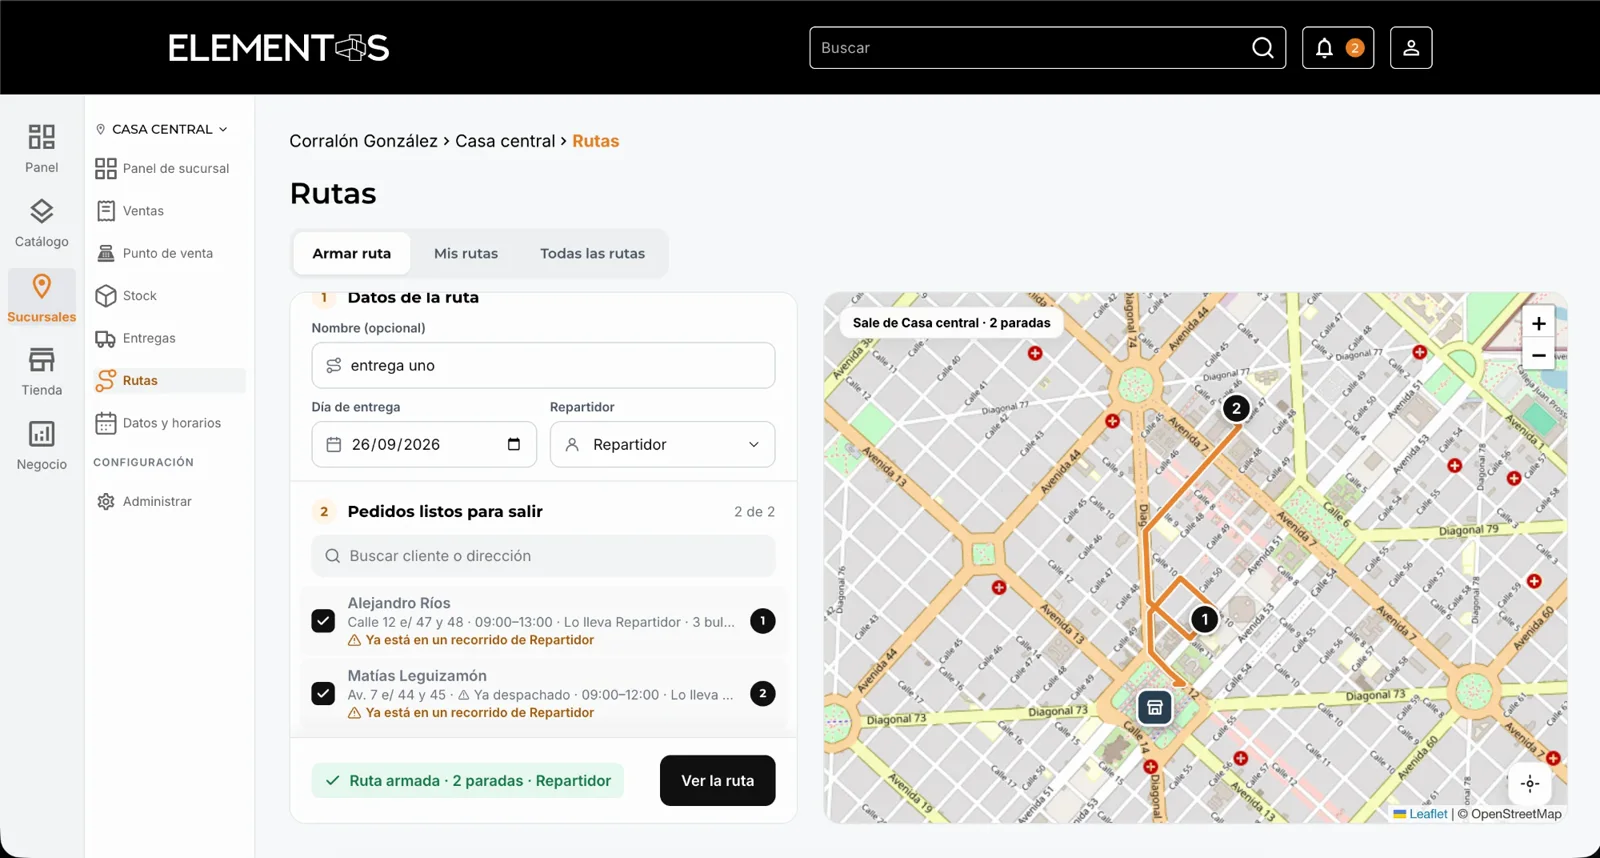
Task: Open the calendar picker icon for delivery date
Action: 514,445
